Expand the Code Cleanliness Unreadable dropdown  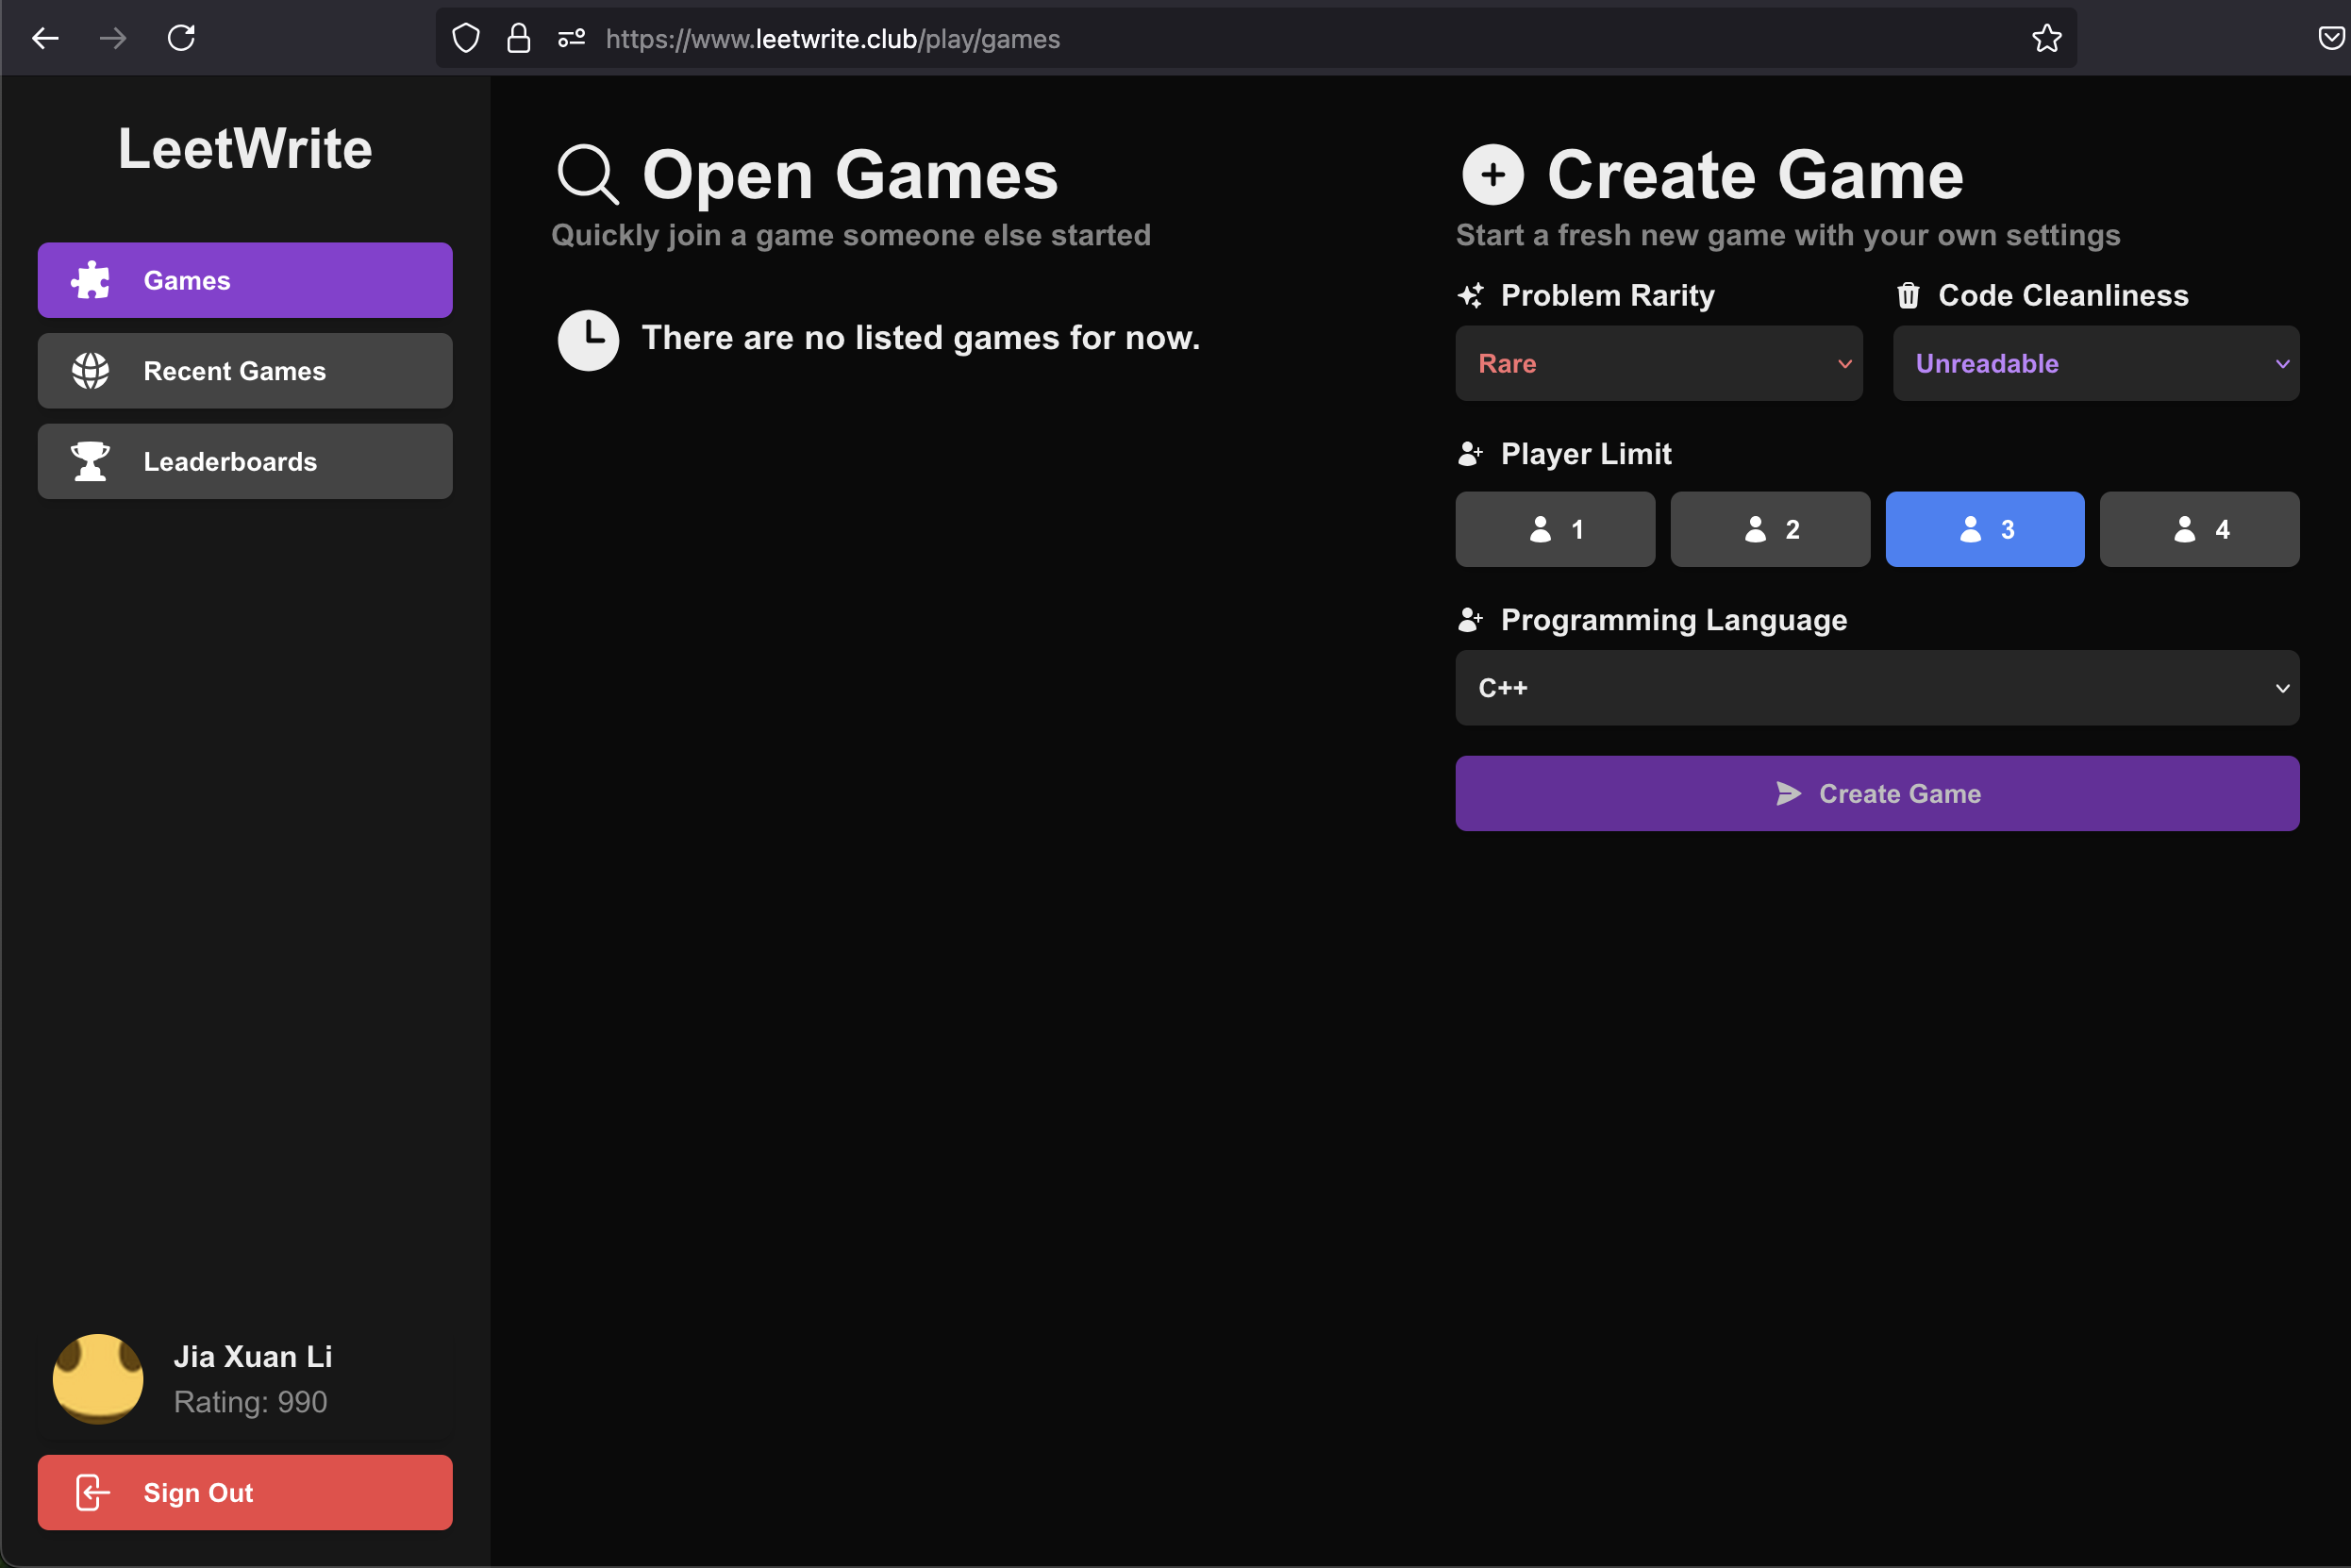tap(2095, 364)
